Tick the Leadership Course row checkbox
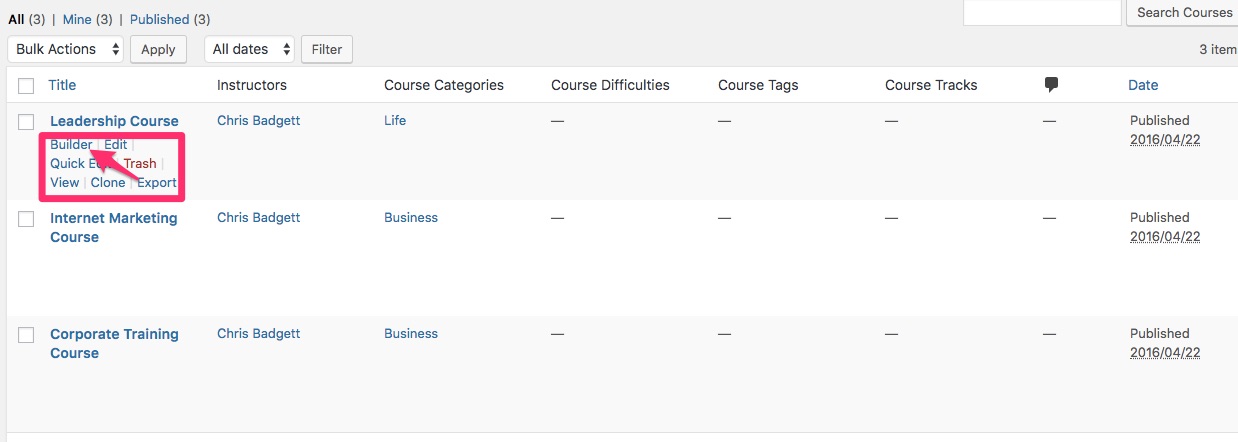The image size is (1238, 442). point(27,122)
